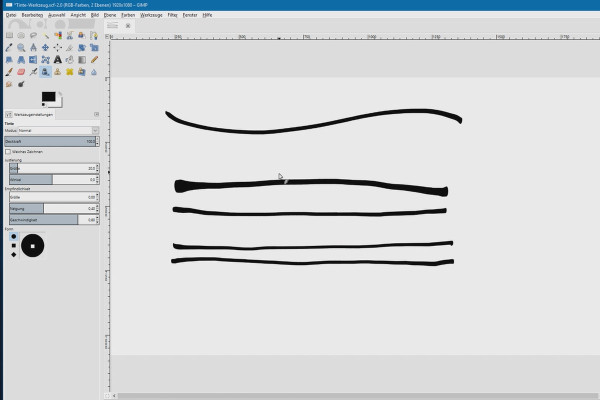Switch to the Werkzeugeinstellungen tab
This screenshot has height=400, width=600.
[x=29, y=114]
